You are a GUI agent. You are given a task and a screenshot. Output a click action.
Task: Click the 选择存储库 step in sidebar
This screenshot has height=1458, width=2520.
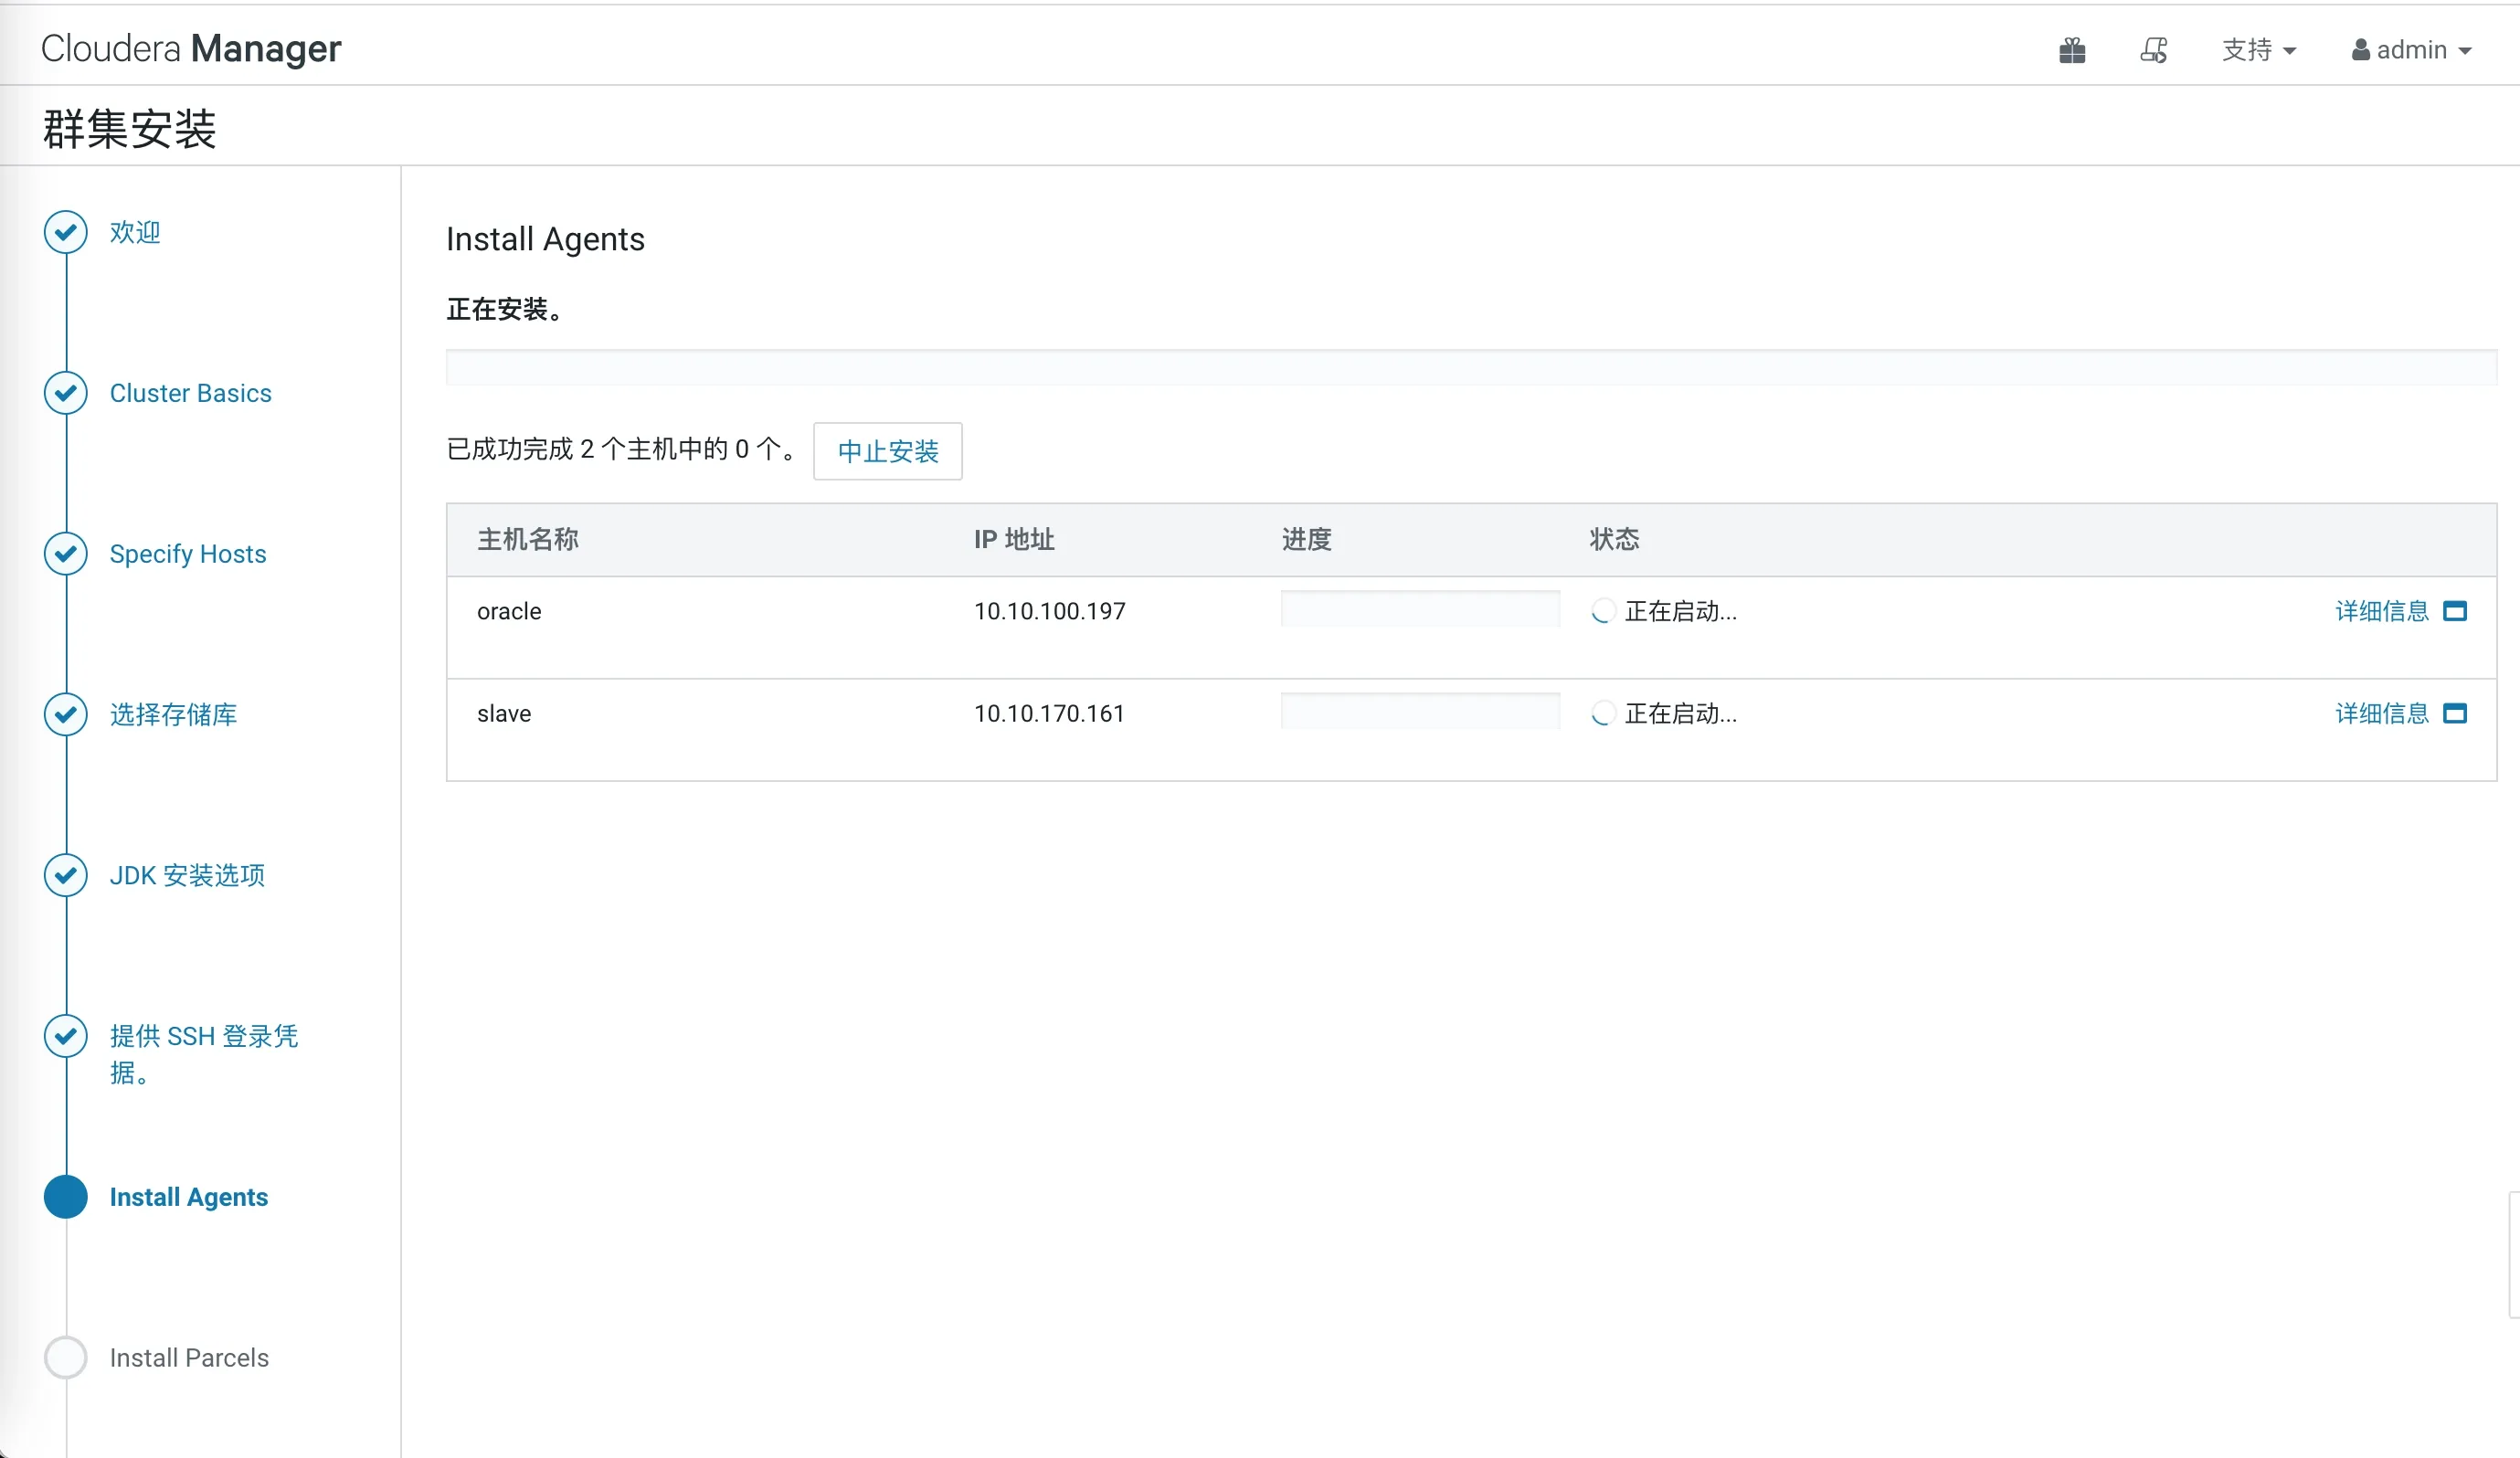coord(173,714)
